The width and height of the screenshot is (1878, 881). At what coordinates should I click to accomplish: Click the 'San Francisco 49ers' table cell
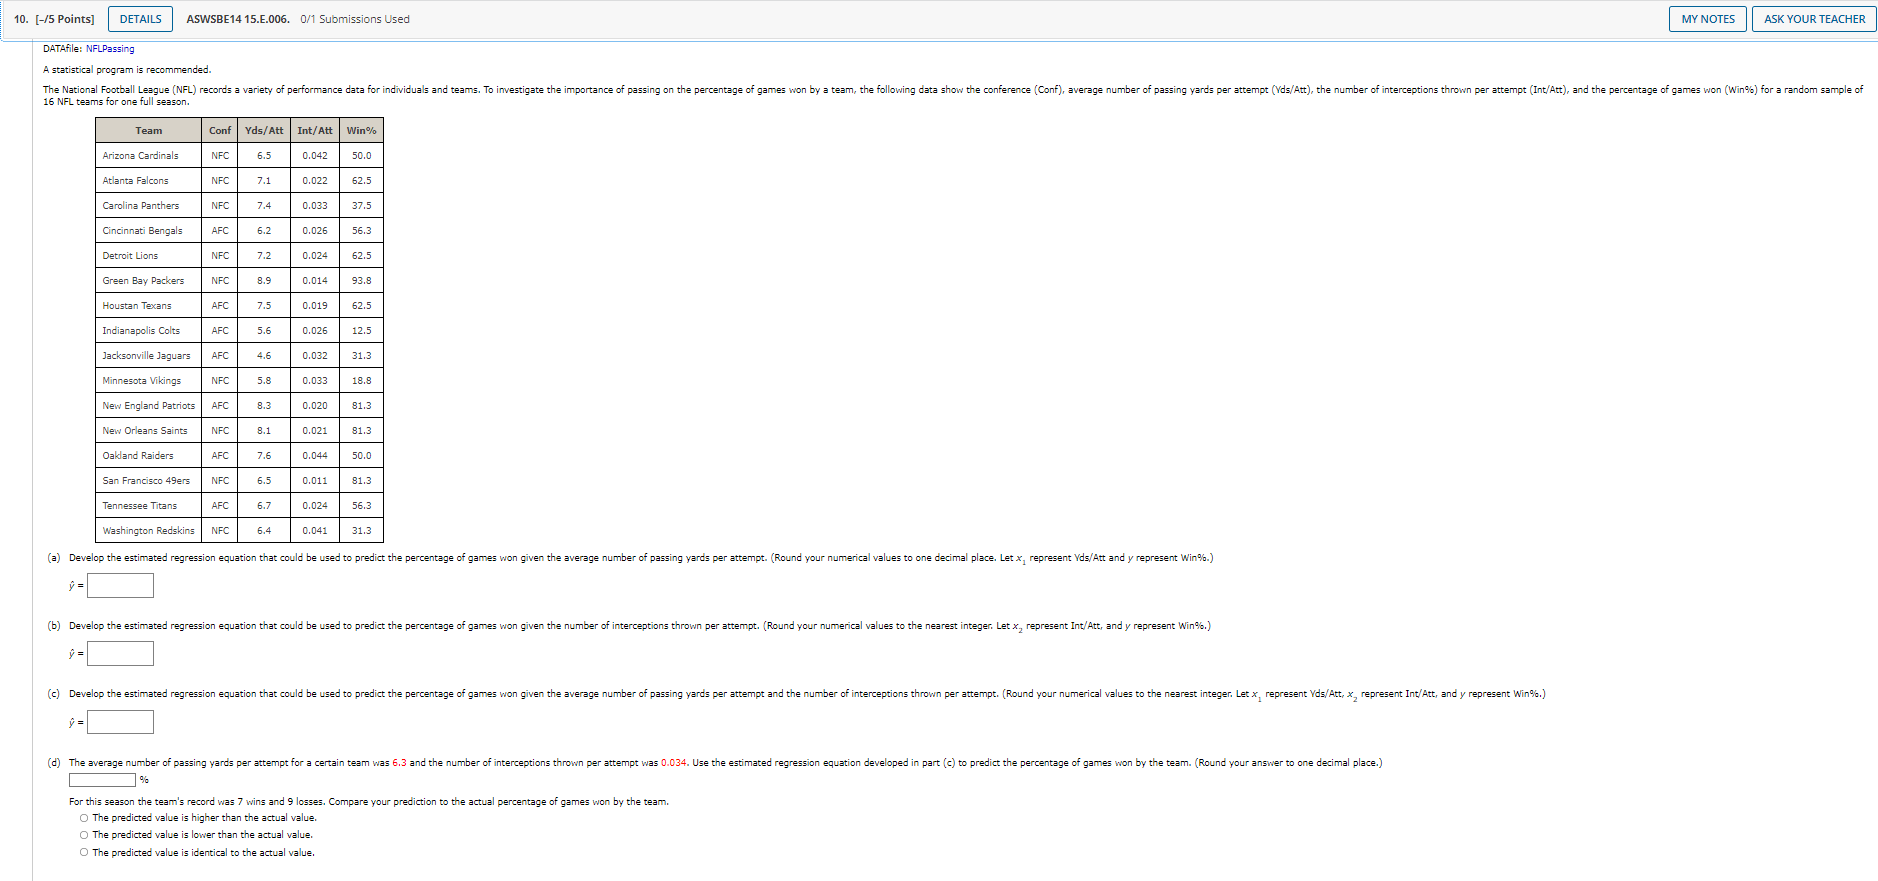[148, 481]
